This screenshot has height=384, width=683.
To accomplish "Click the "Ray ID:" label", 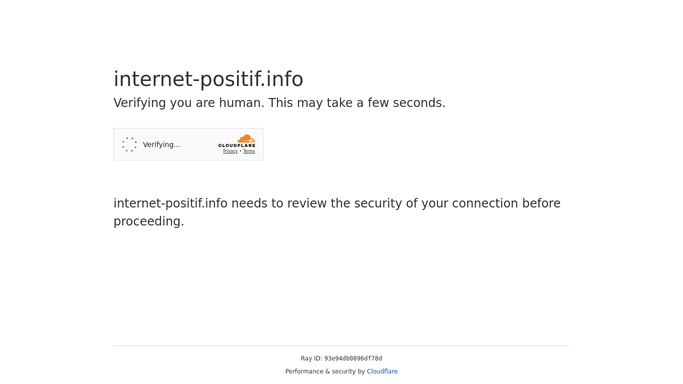I will [x=311, y=359].
